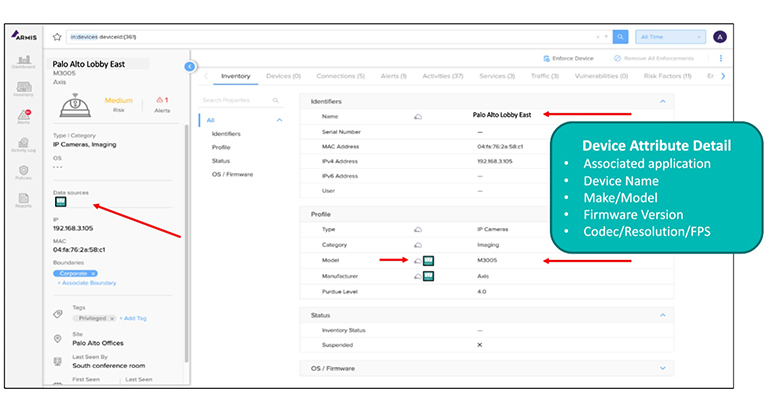
Task: Switch to the Alerts (1) tab
Action: click(393, 76)
